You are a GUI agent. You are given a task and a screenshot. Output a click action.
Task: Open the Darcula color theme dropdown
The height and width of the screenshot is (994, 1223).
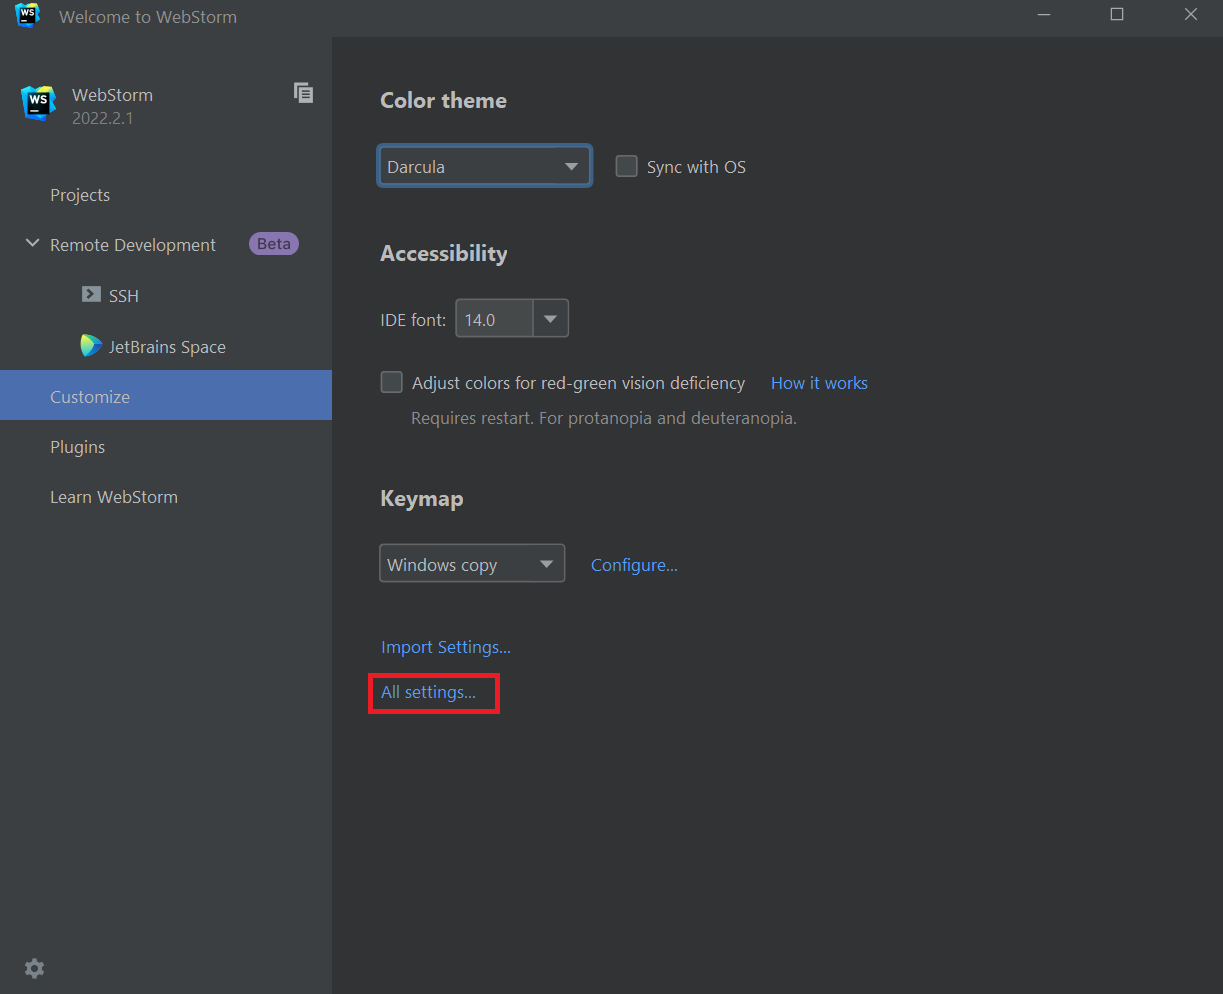point(484,166)
